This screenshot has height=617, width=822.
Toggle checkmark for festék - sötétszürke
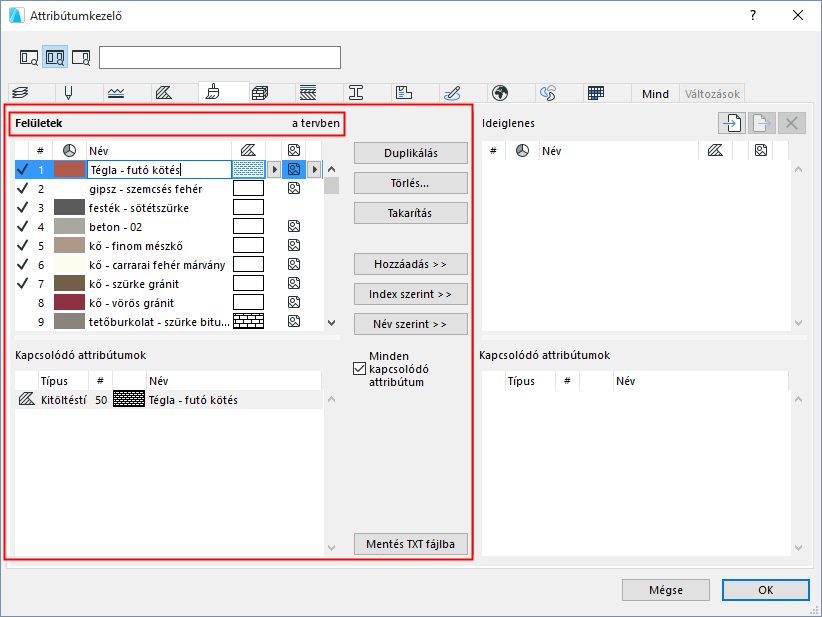pos(23,208)
